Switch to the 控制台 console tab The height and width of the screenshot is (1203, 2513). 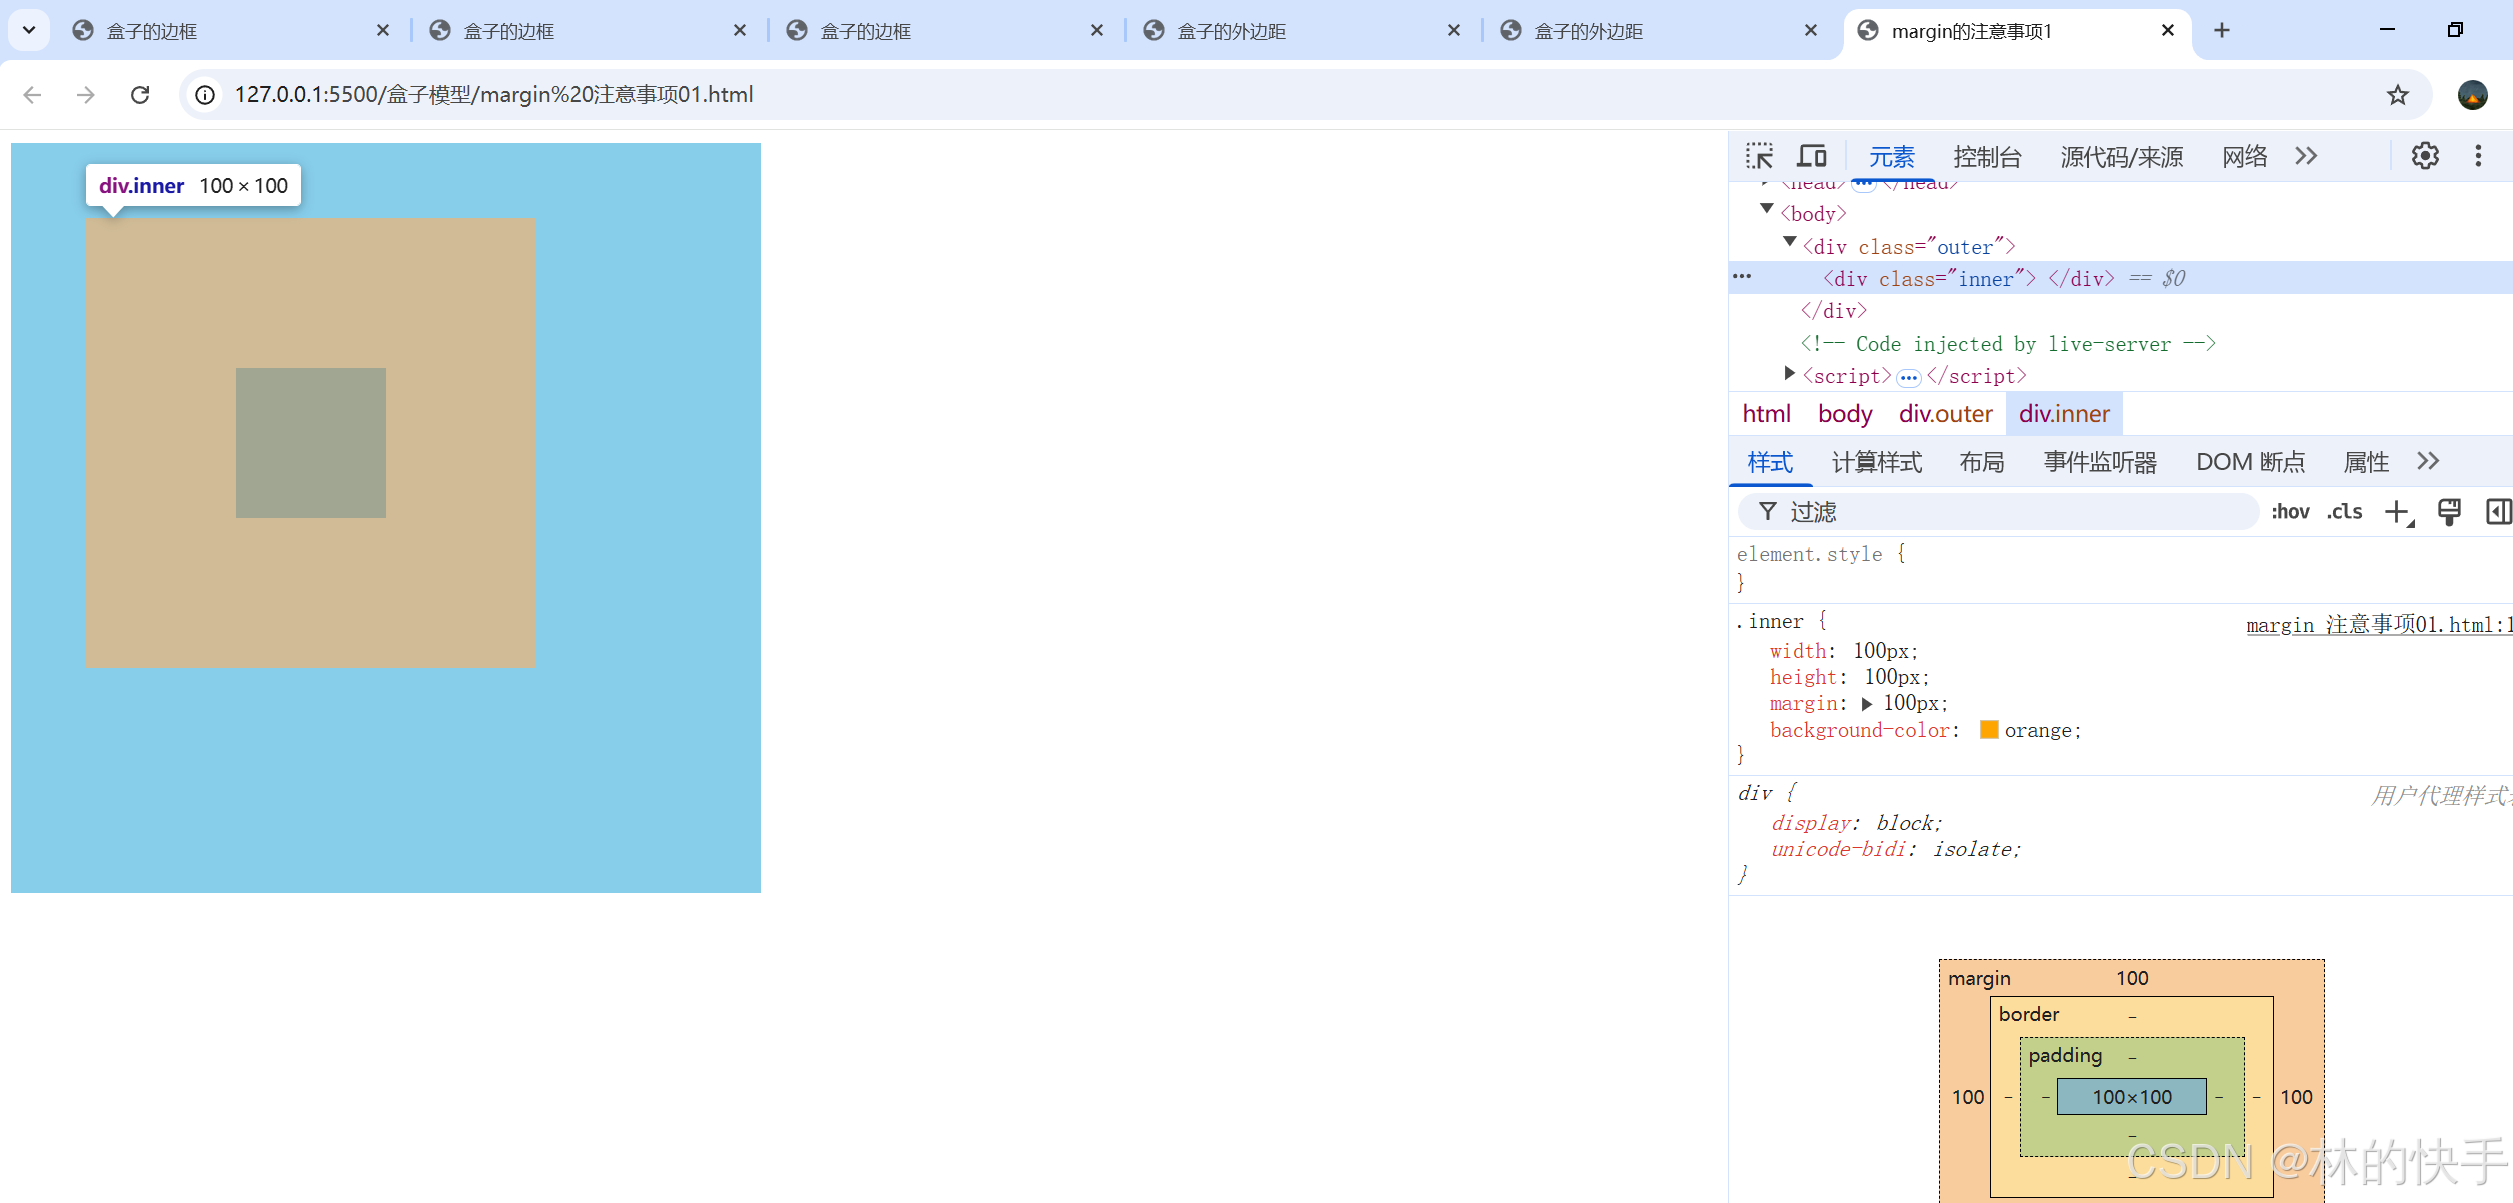(x=1987, y=157)
